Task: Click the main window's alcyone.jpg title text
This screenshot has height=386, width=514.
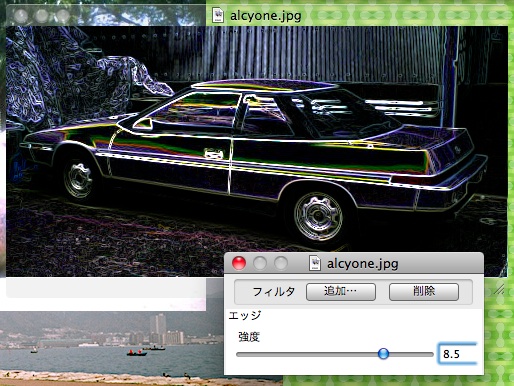Action: tap(266, 16)
